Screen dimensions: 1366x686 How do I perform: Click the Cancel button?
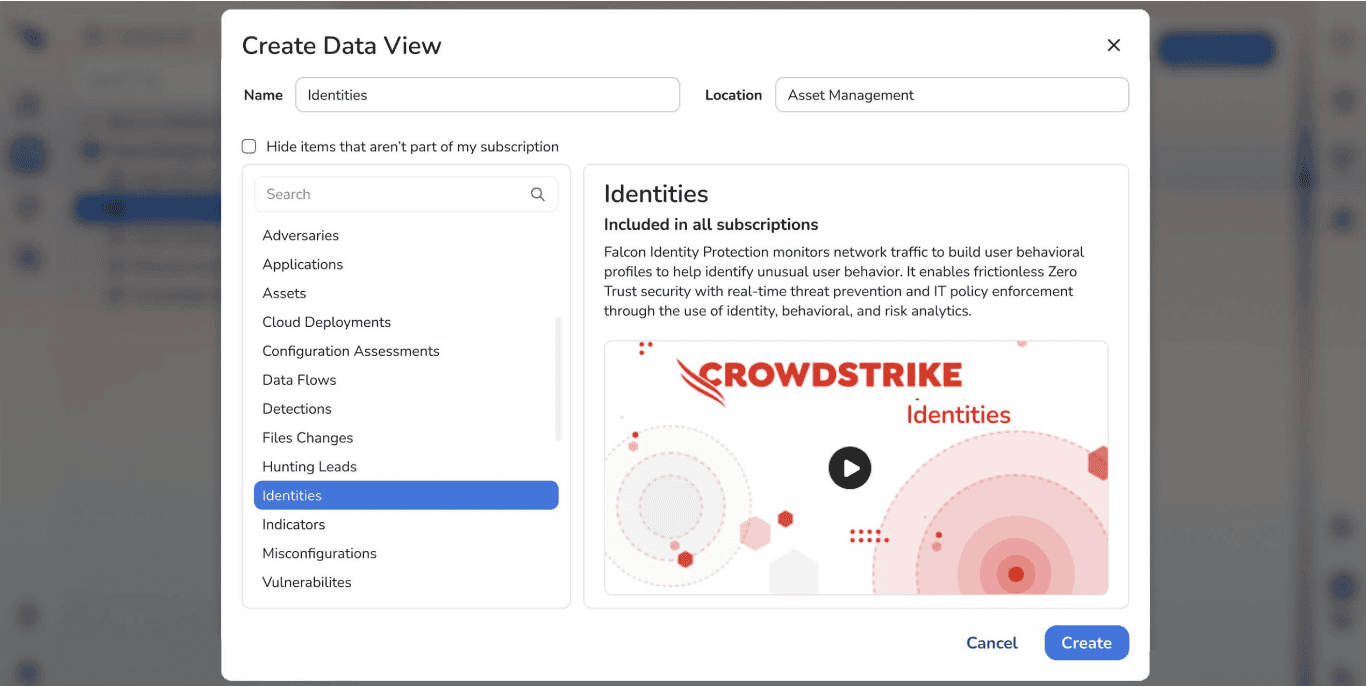point(992,643)
